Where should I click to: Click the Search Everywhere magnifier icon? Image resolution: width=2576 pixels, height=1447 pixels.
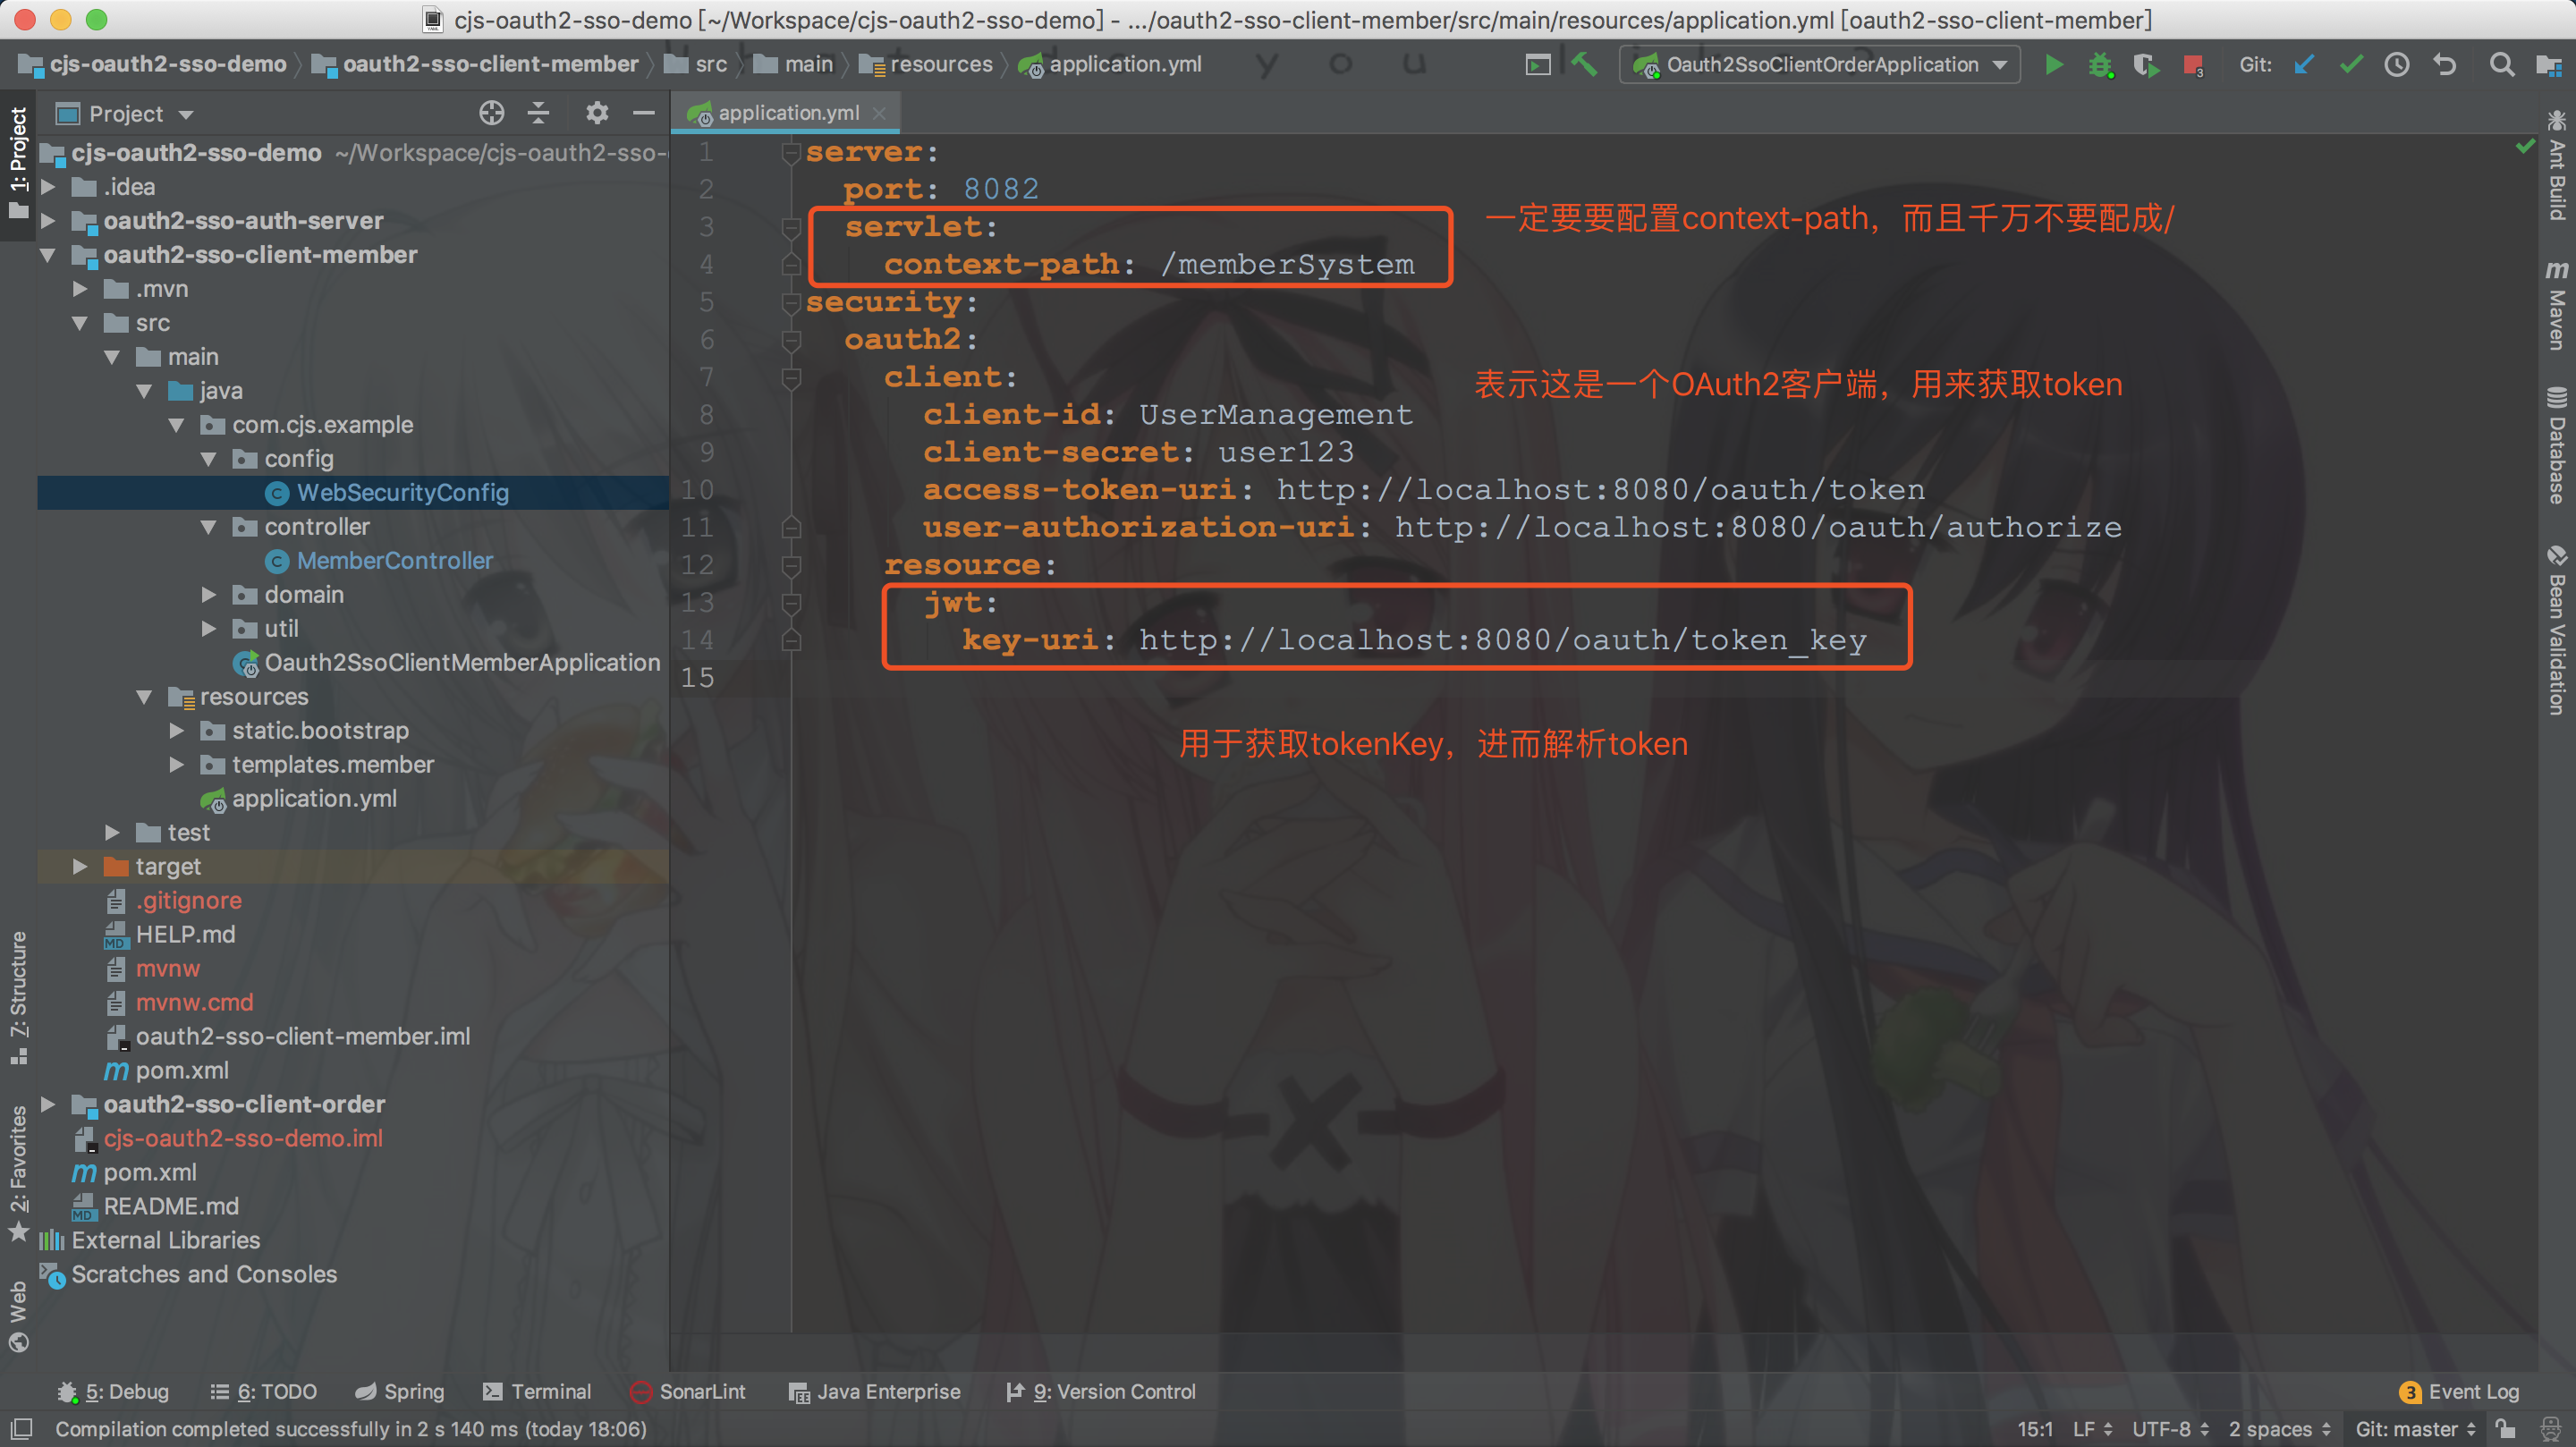[2501, 65]
